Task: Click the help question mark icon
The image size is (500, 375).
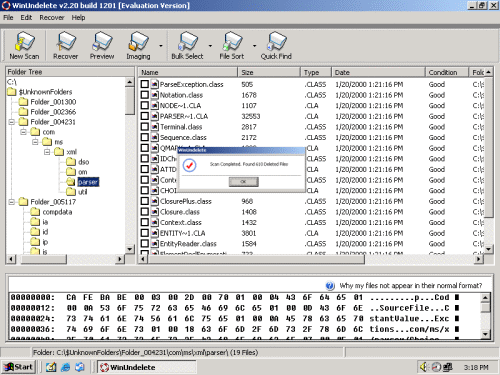Action: 330,286
